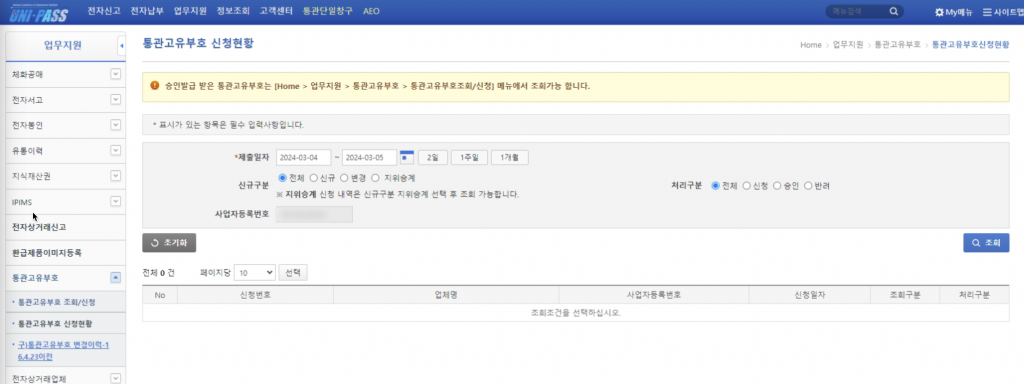Open the 정보조회 top menu
Screen dimensions: 1024x384
coord(233,12)
